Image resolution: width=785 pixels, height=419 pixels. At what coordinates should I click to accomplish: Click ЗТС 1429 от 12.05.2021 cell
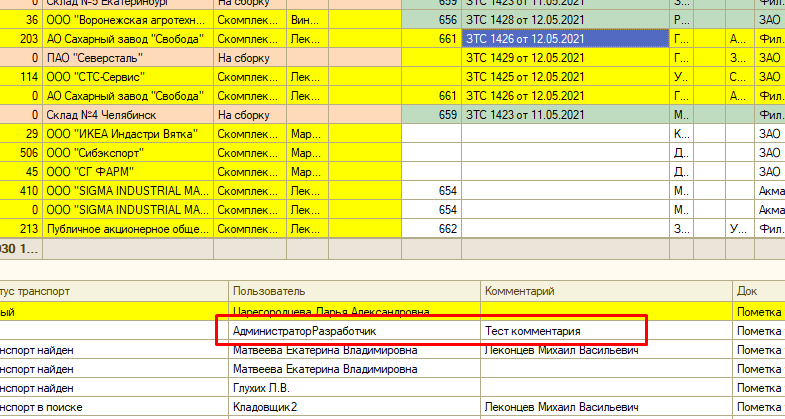[565, 58]
